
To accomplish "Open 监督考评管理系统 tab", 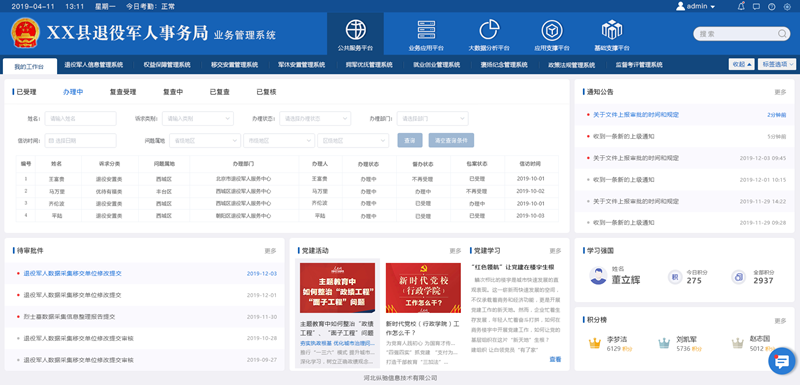I will pos(639,65).
